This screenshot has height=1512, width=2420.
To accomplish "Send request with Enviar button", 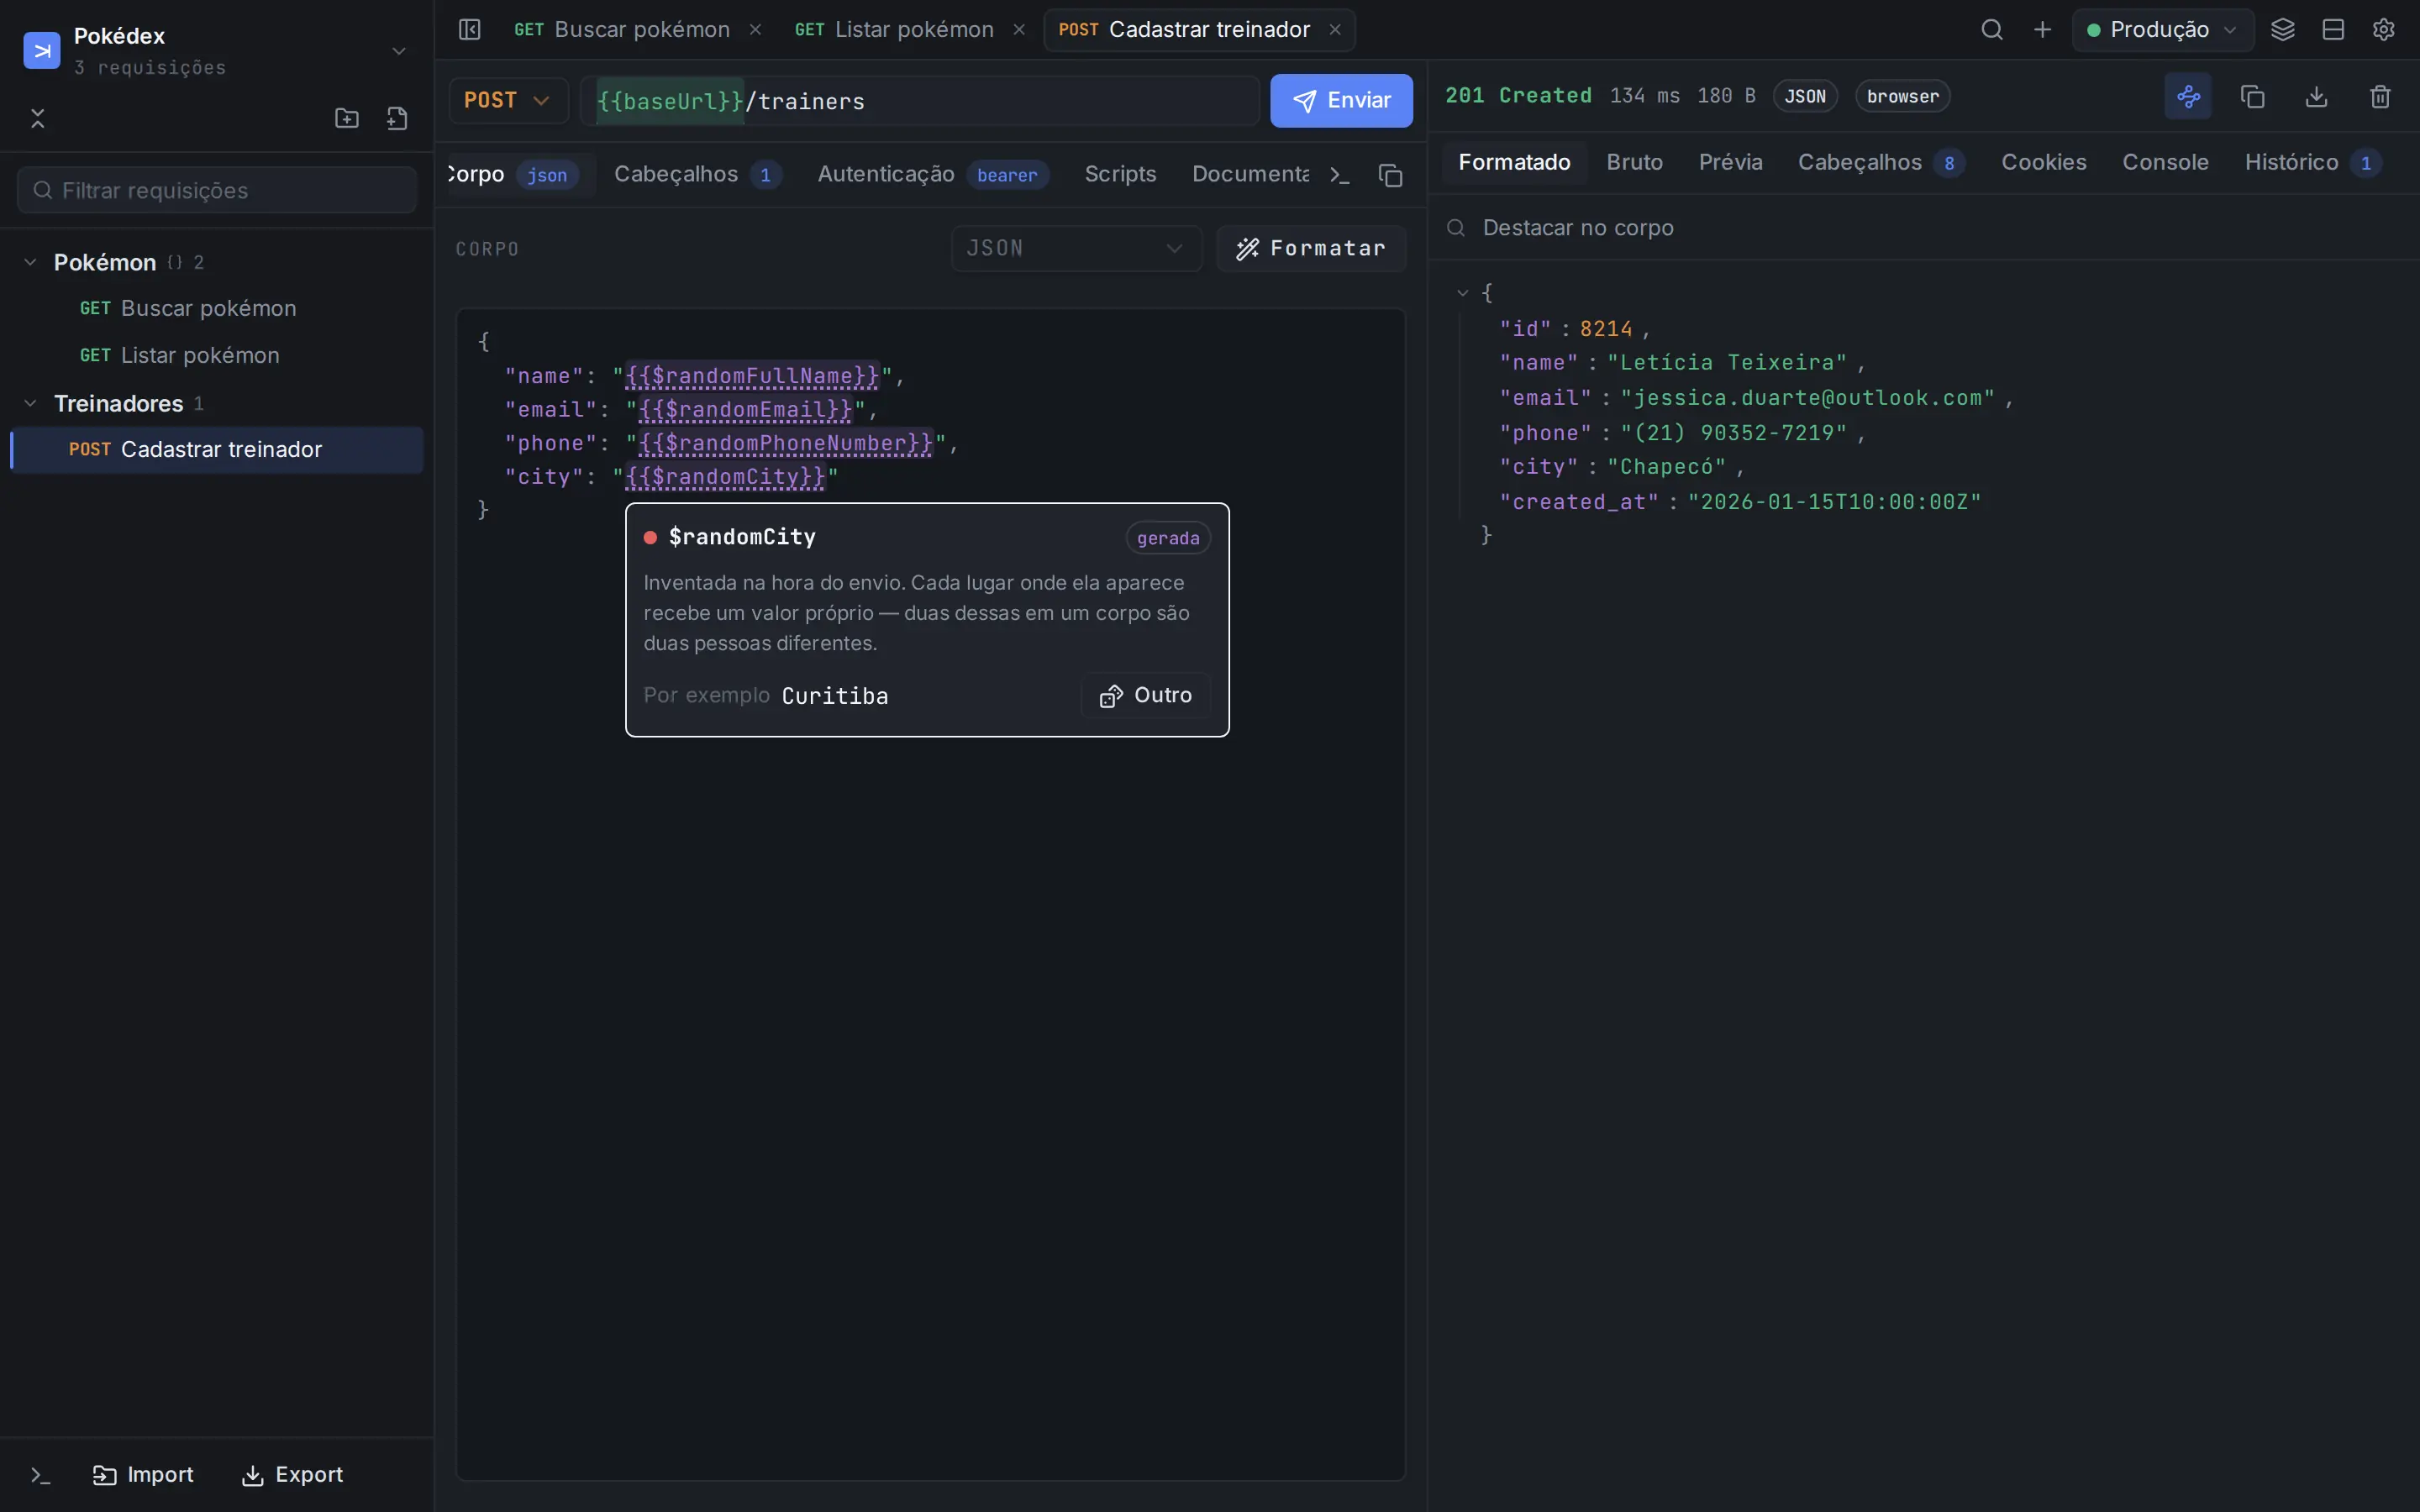I will coord(1341,100).
